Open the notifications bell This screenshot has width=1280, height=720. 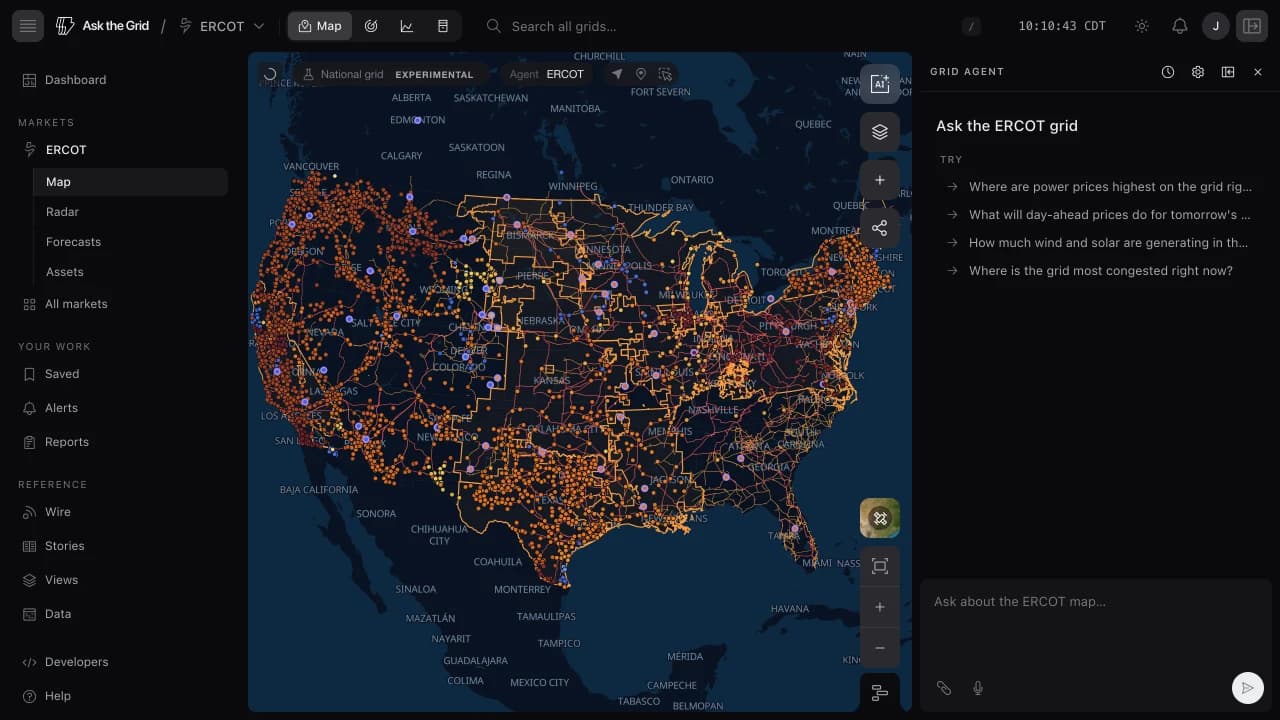tap(1180, 26)
